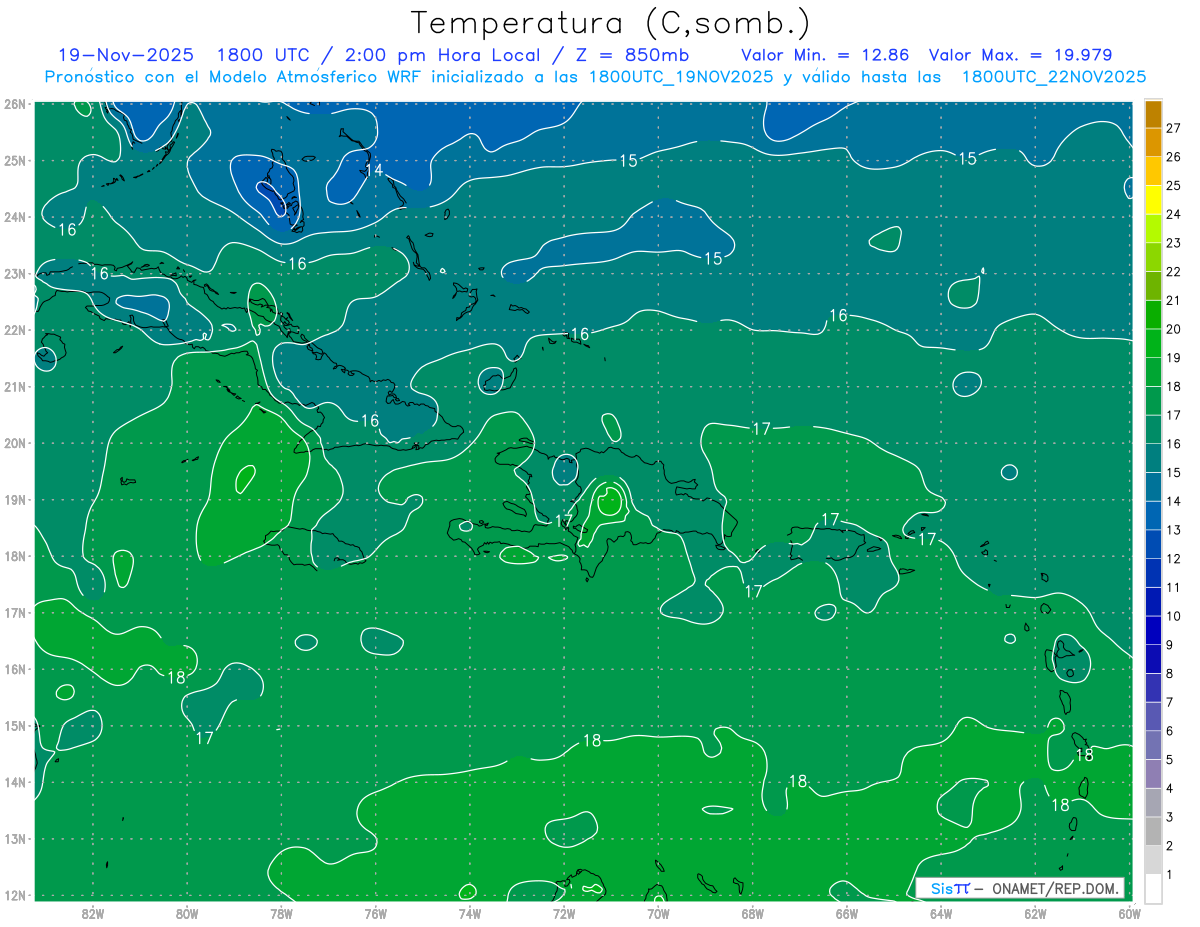Click the "19N" latitude label

(15, 500)
